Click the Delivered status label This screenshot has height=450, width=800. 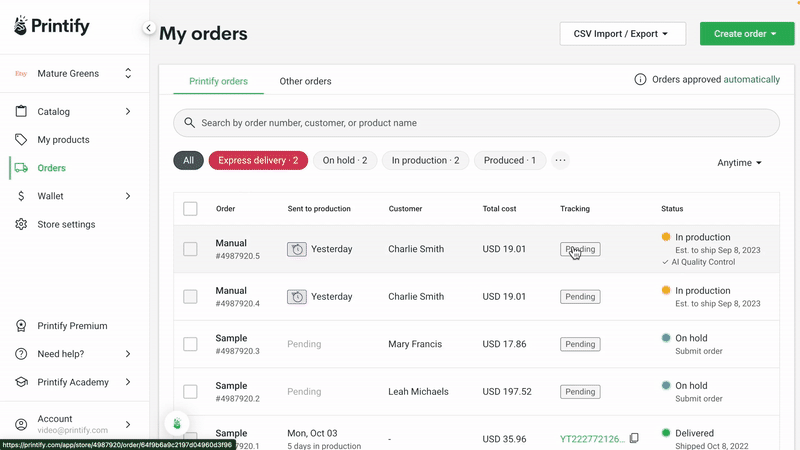click(x=694, y=433)
